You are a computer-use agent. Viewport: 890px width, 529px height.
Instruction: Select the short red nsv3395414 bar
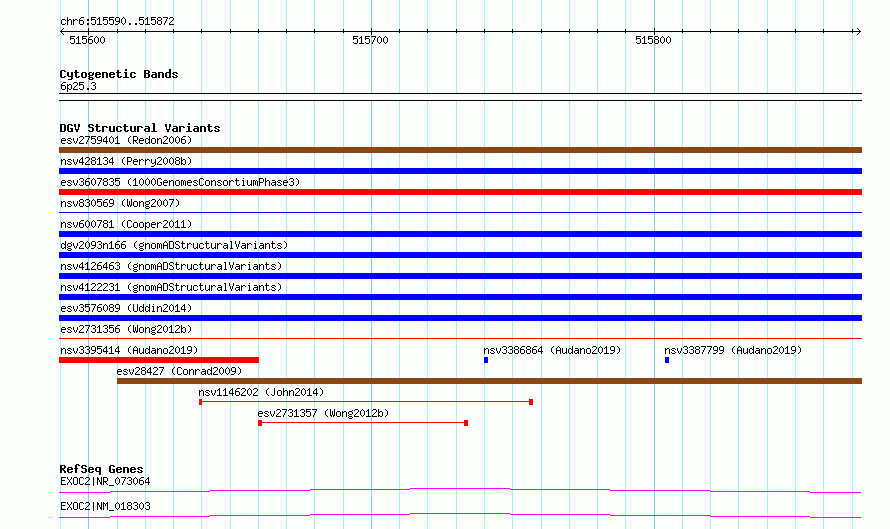point(159,360)
